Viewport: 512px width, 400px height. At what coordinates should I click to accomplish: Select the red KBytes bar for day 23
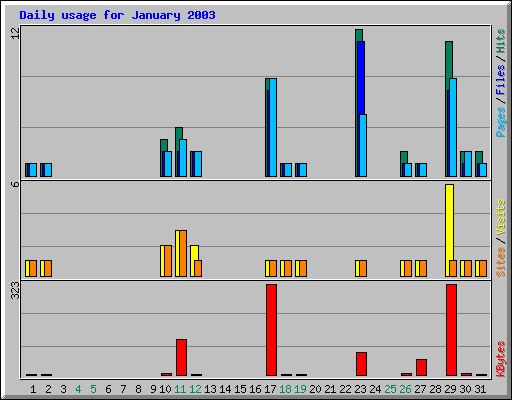[361, 364]
